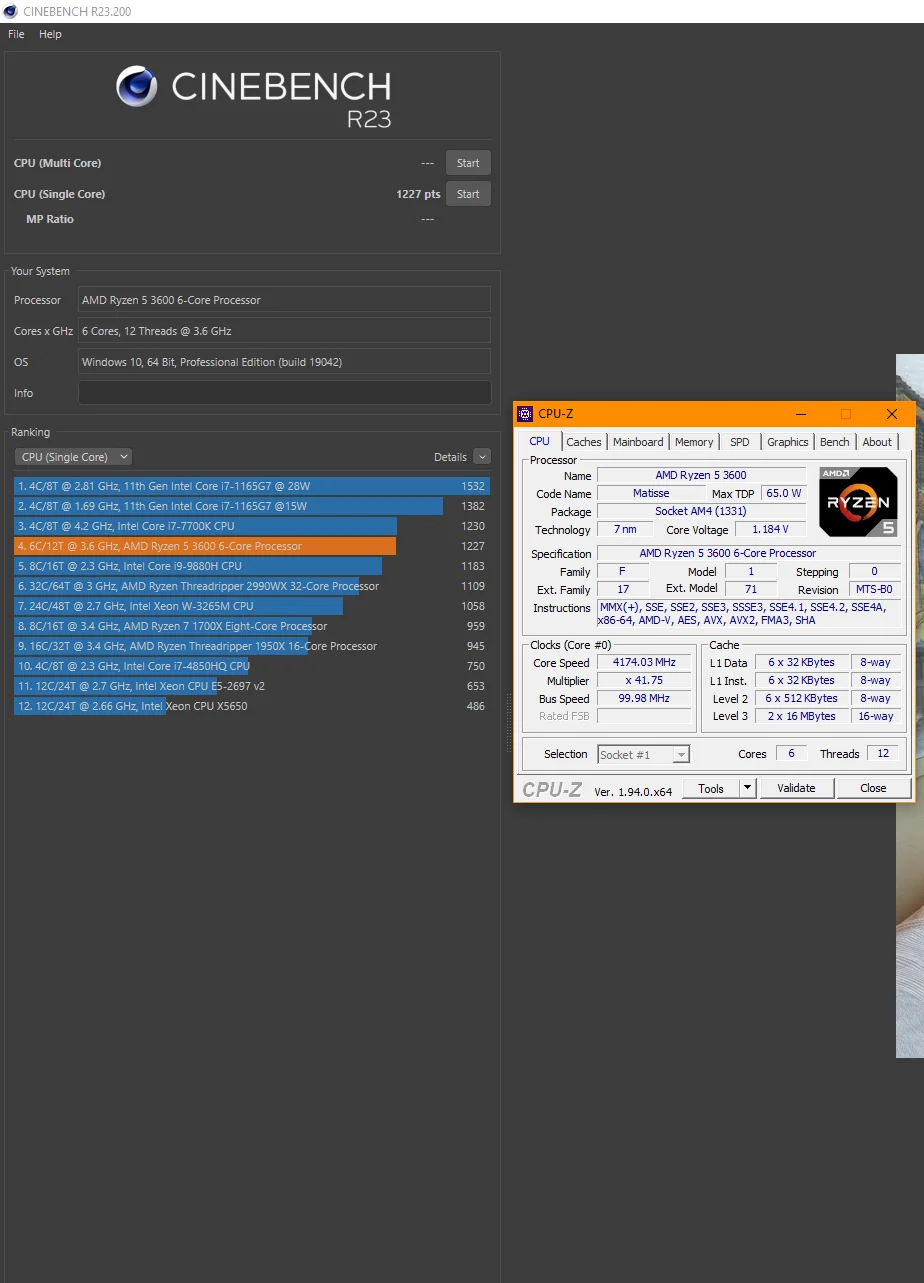The image size is (924, 1283).
Task: Switch to the Caches tab in CPU-Z
Action: point(584,442)
